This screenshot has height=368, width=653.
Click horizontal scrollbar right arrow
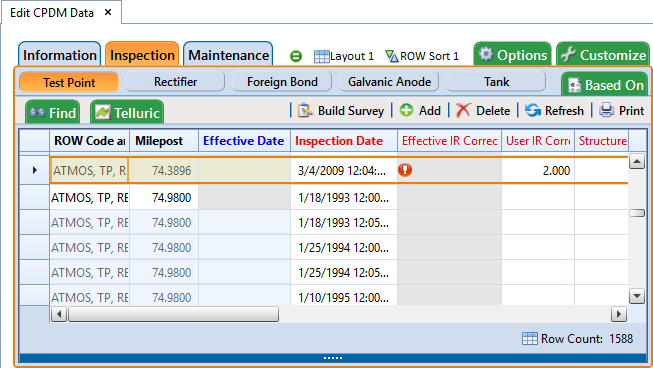tap(619, 314)
